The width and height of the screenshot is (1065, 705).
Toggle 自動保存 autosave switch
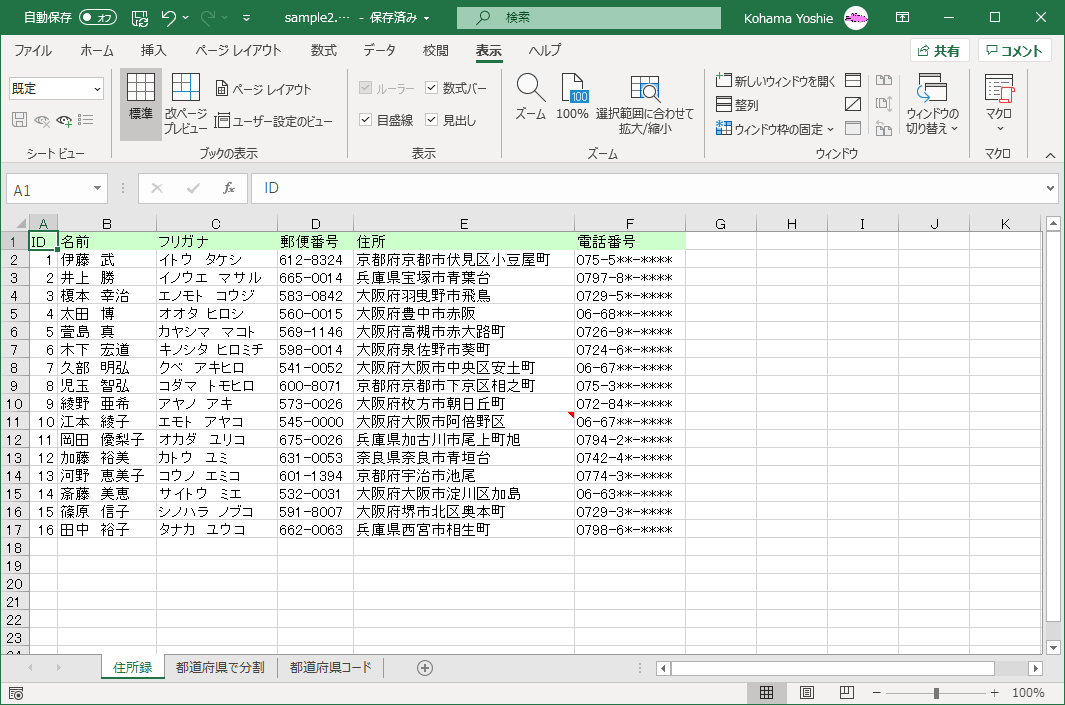[98, 18]
